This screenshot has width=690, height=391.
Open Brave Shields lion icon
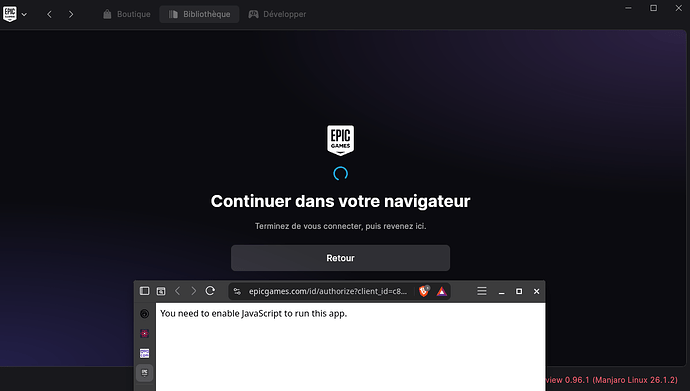[x=424, y=291]
